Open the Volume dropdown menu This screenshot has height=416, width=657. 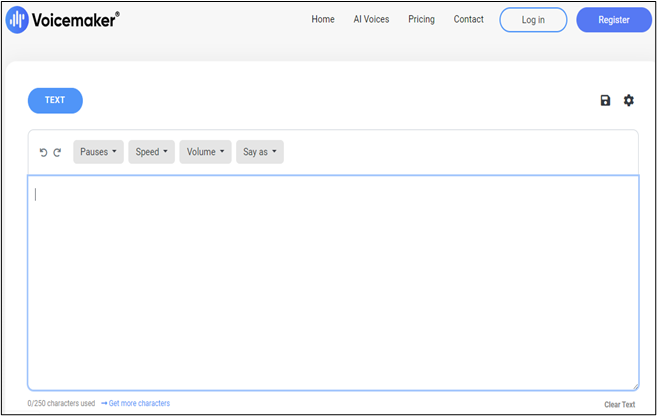coord(205,152)
